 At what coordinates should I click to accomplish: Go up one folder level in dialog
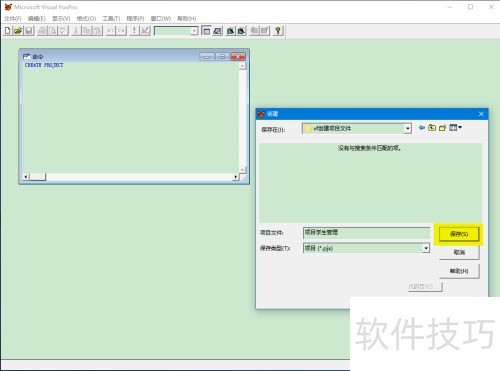(432, 128)
